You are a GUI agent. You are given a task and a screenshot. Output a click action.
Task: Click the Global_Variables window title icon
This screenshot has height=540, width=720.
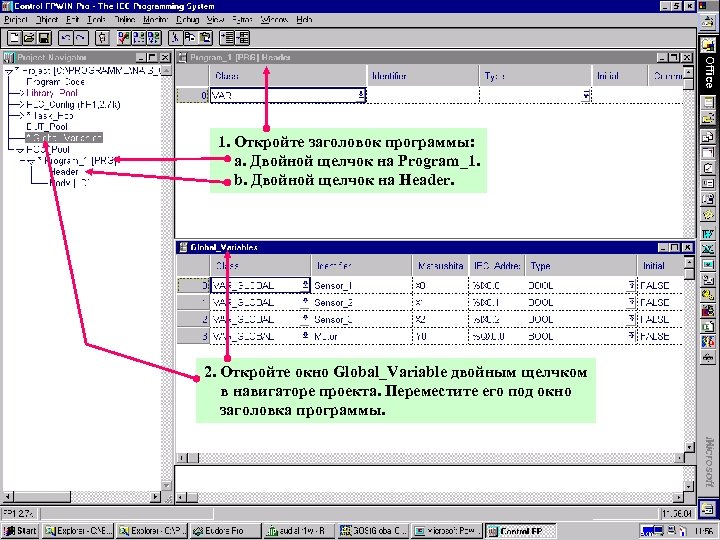(x=183, y=247)
